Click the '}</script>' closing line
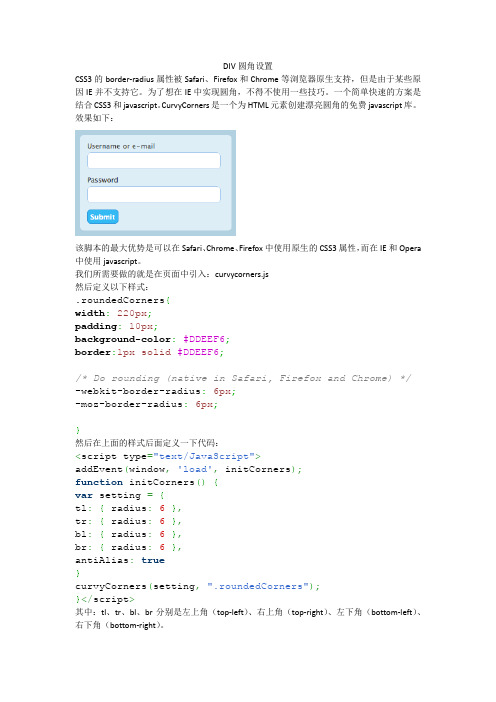Screen dimensions: 496x702 pyautogui.click(x=105, y=599)
